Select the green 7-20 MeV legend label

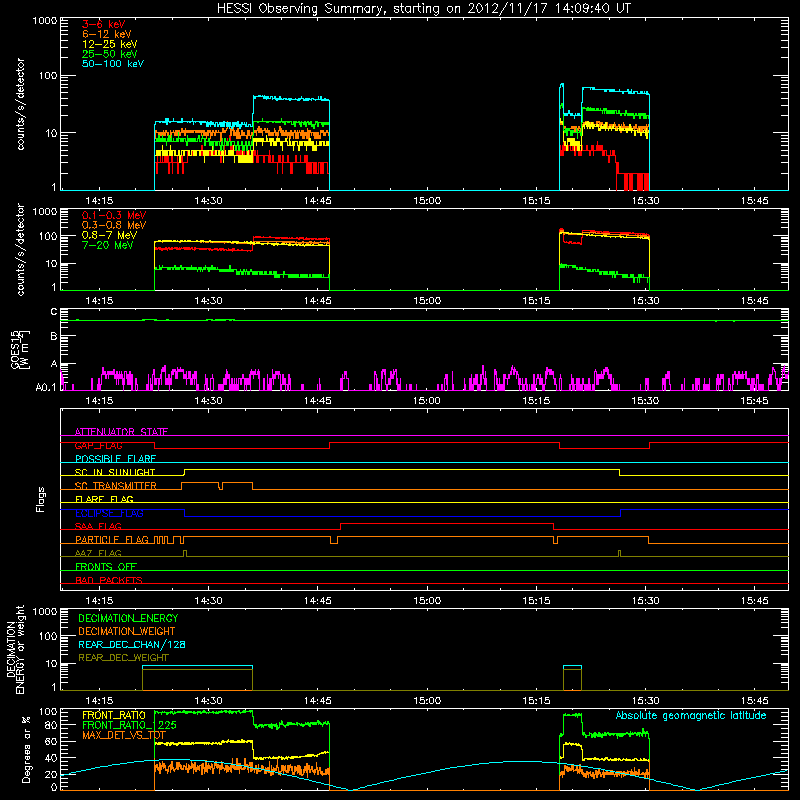pyautogui.click(x=108, y=245)
